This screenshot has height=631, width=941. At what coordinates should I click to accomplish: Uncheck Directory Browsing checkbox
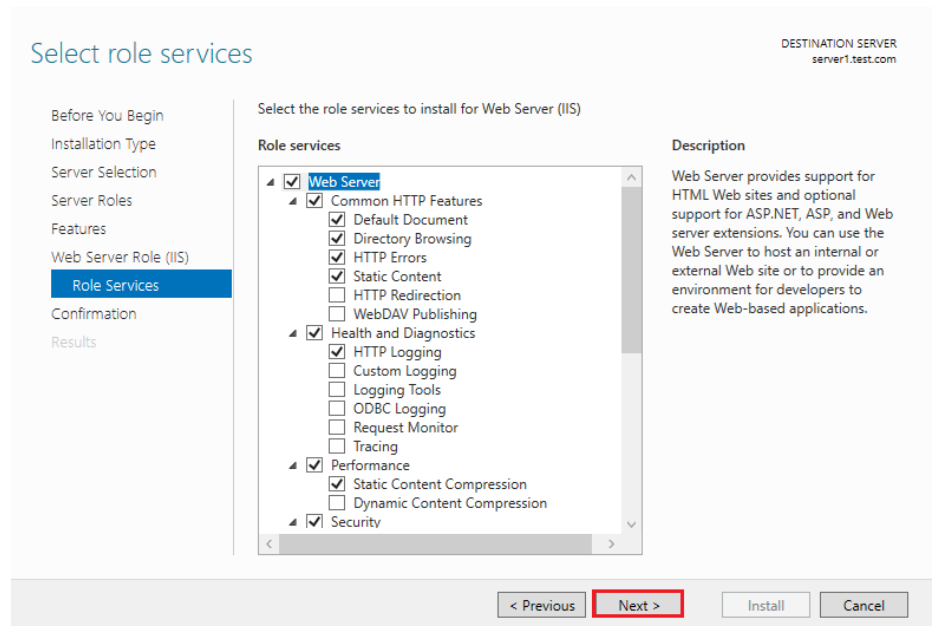pos(337,239)
